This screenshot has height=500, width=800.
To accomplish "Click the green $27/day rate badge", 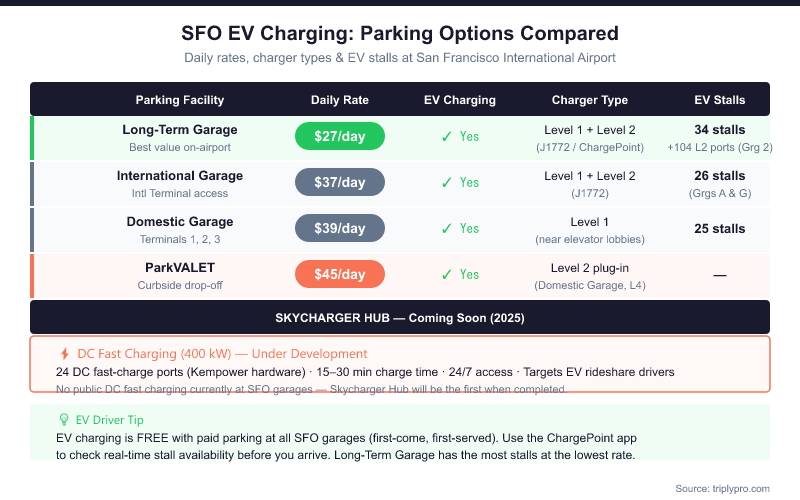I will (x=340, y=137).
